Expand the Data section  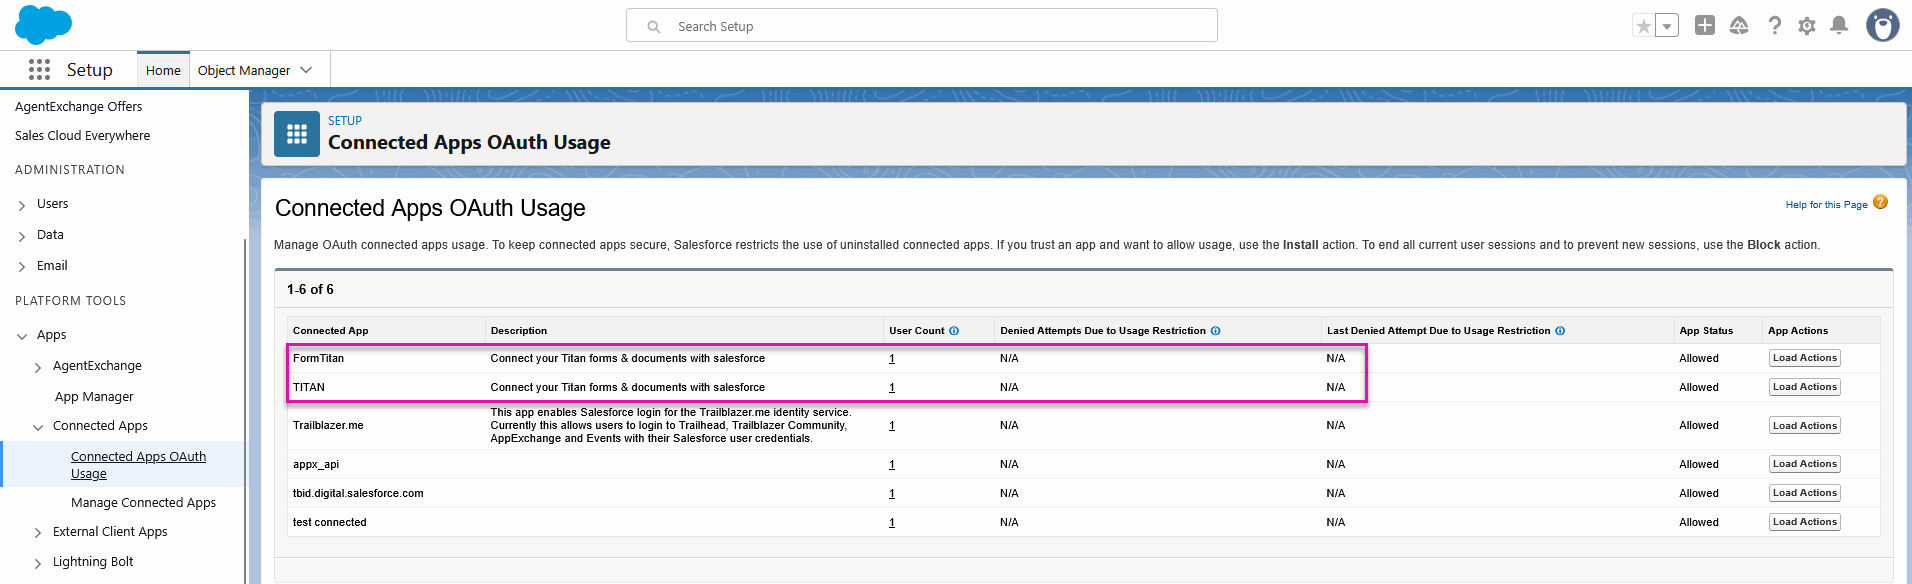pyautogui.click(x=22, y=236)
